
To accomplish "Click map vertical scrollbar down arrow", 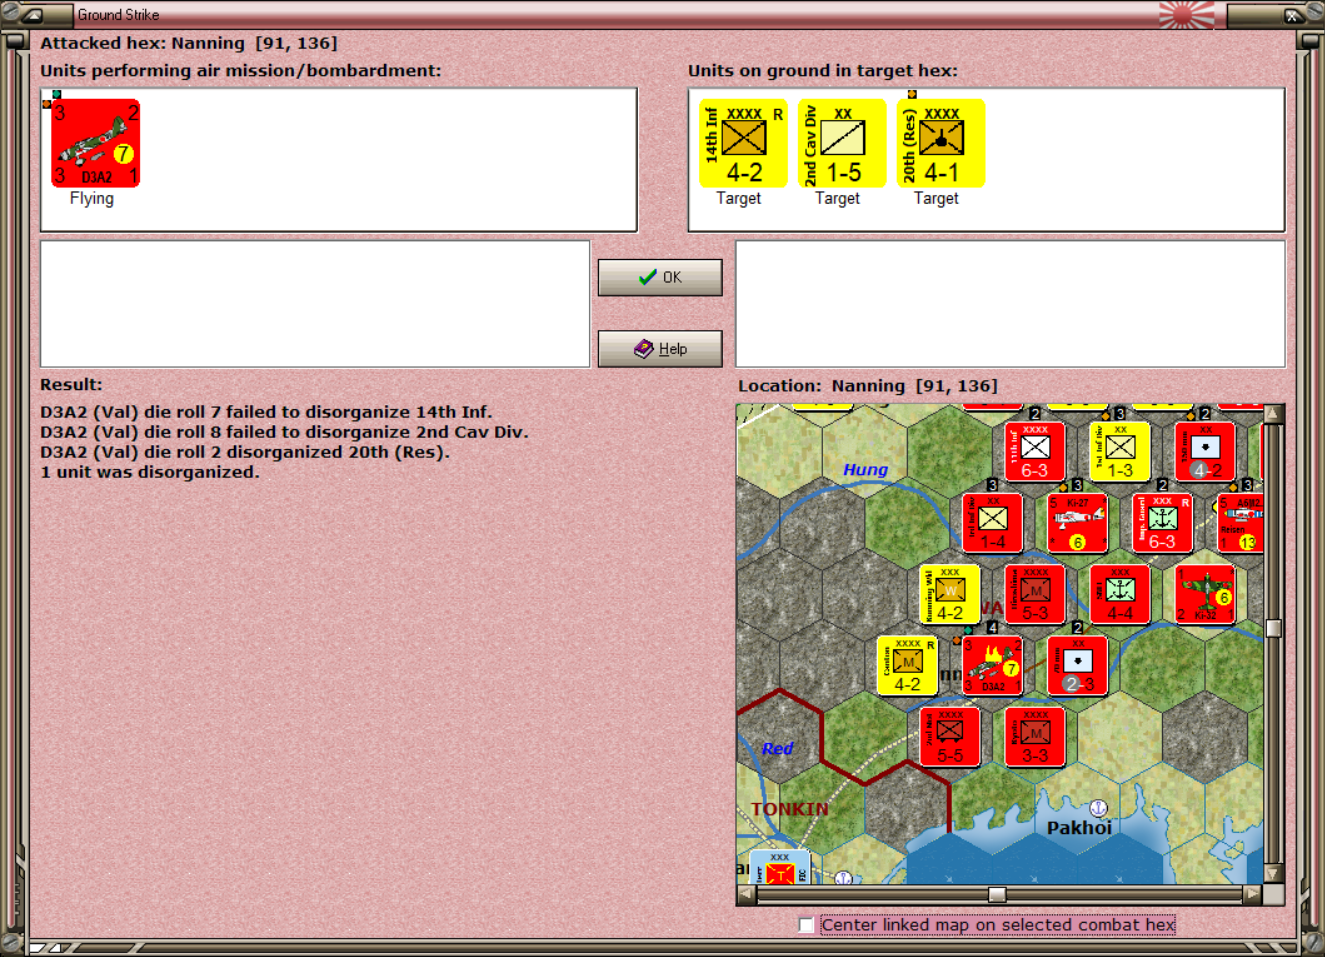I will (x=1273, y=873).
